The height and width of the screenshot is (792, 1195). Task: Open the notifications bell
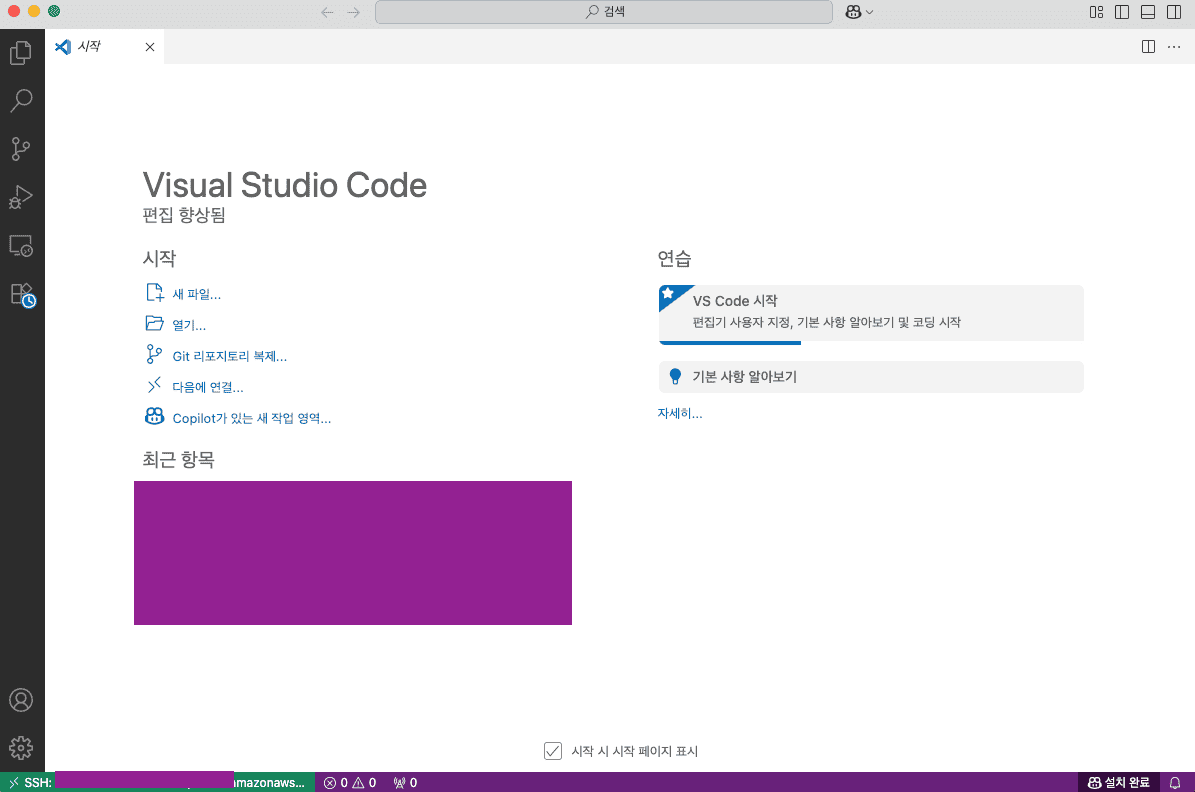pos(1175,783)
